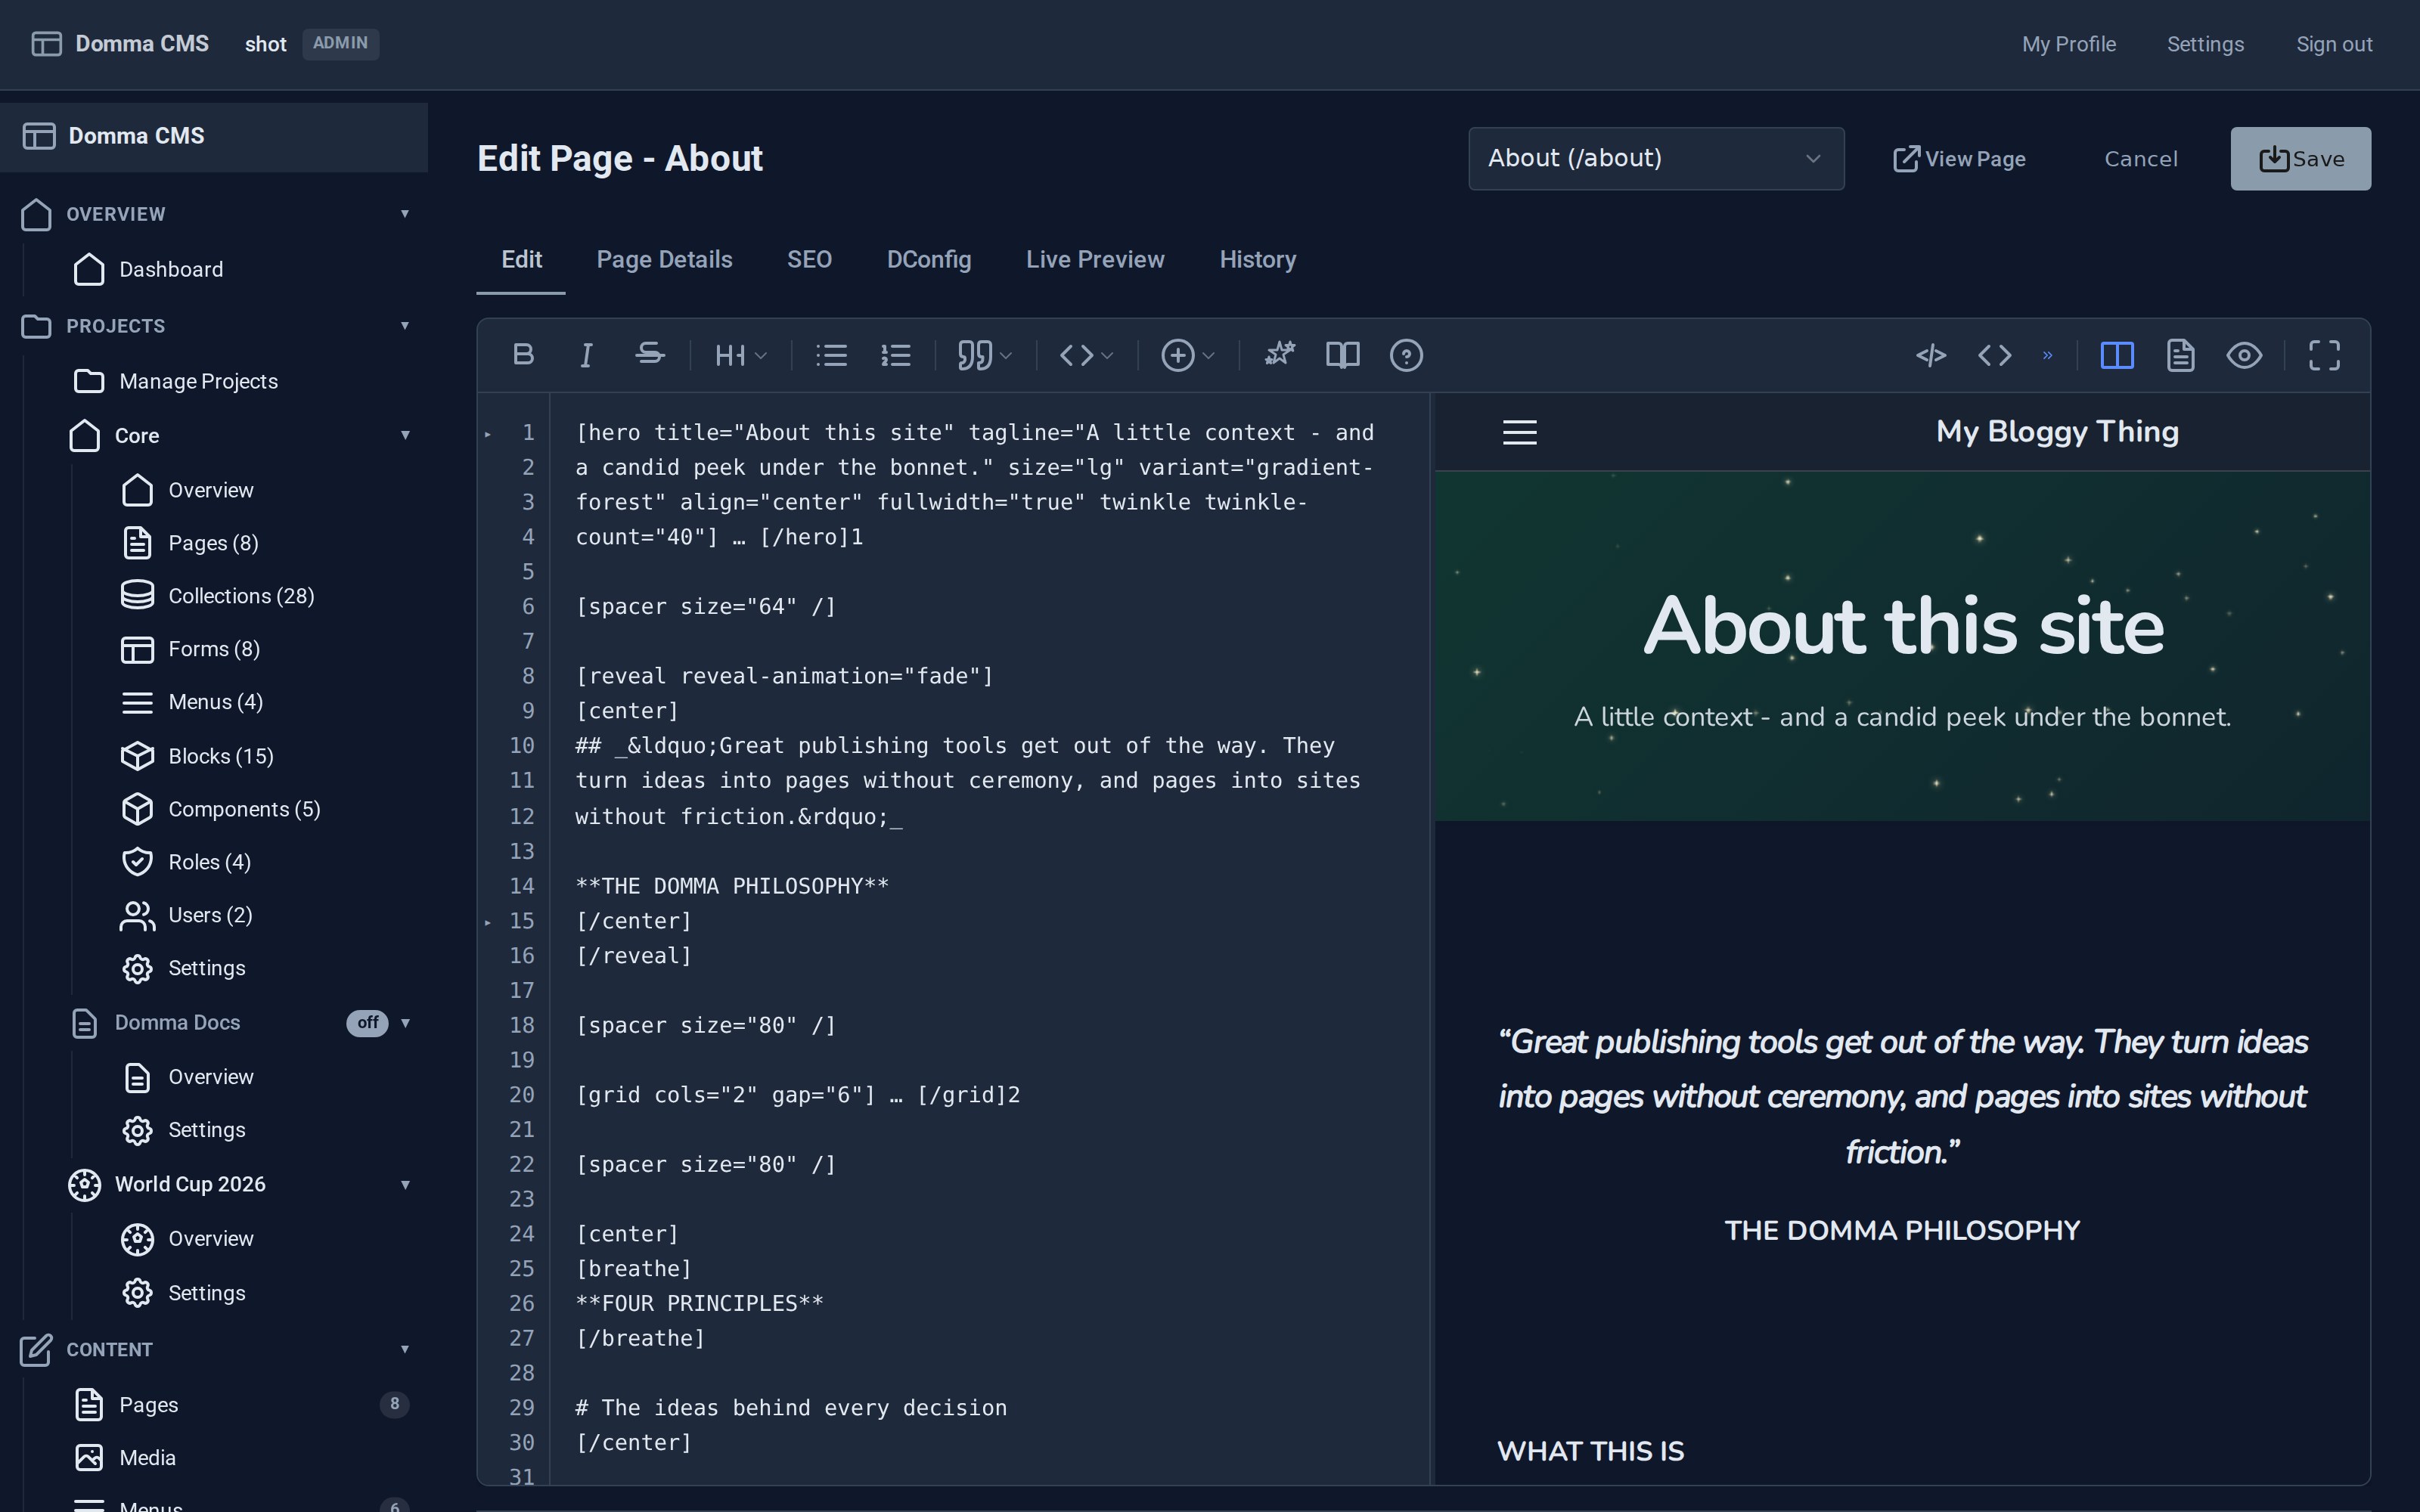Collapse the Core project tree

point(405,435)
